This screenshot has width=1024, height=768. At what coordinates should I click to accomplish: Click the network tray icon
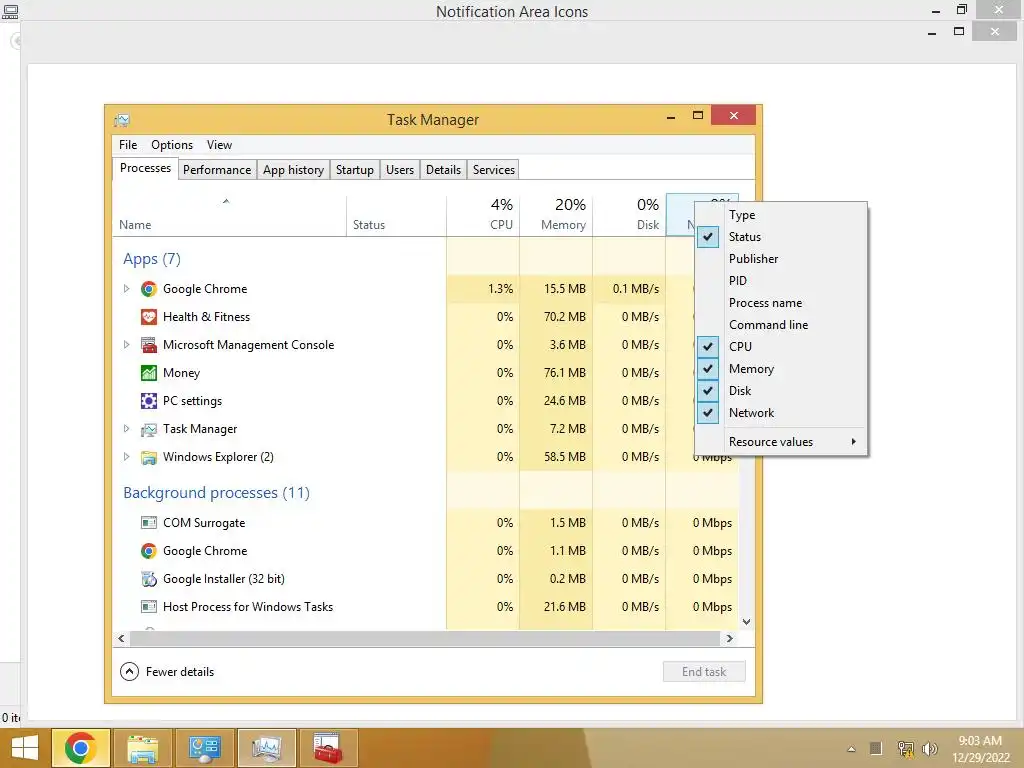905,748
